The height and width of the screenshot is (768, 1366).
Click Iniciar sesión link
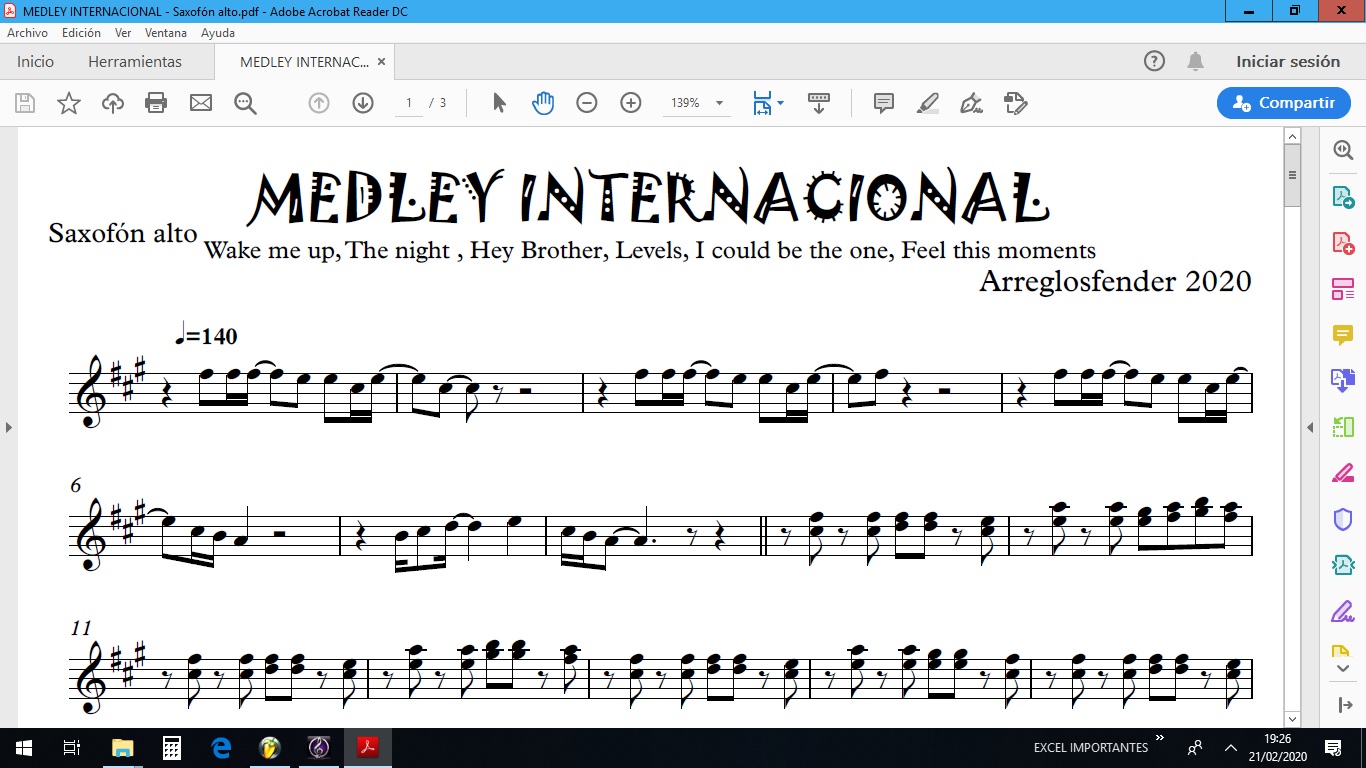click(x=1288, y=61)
